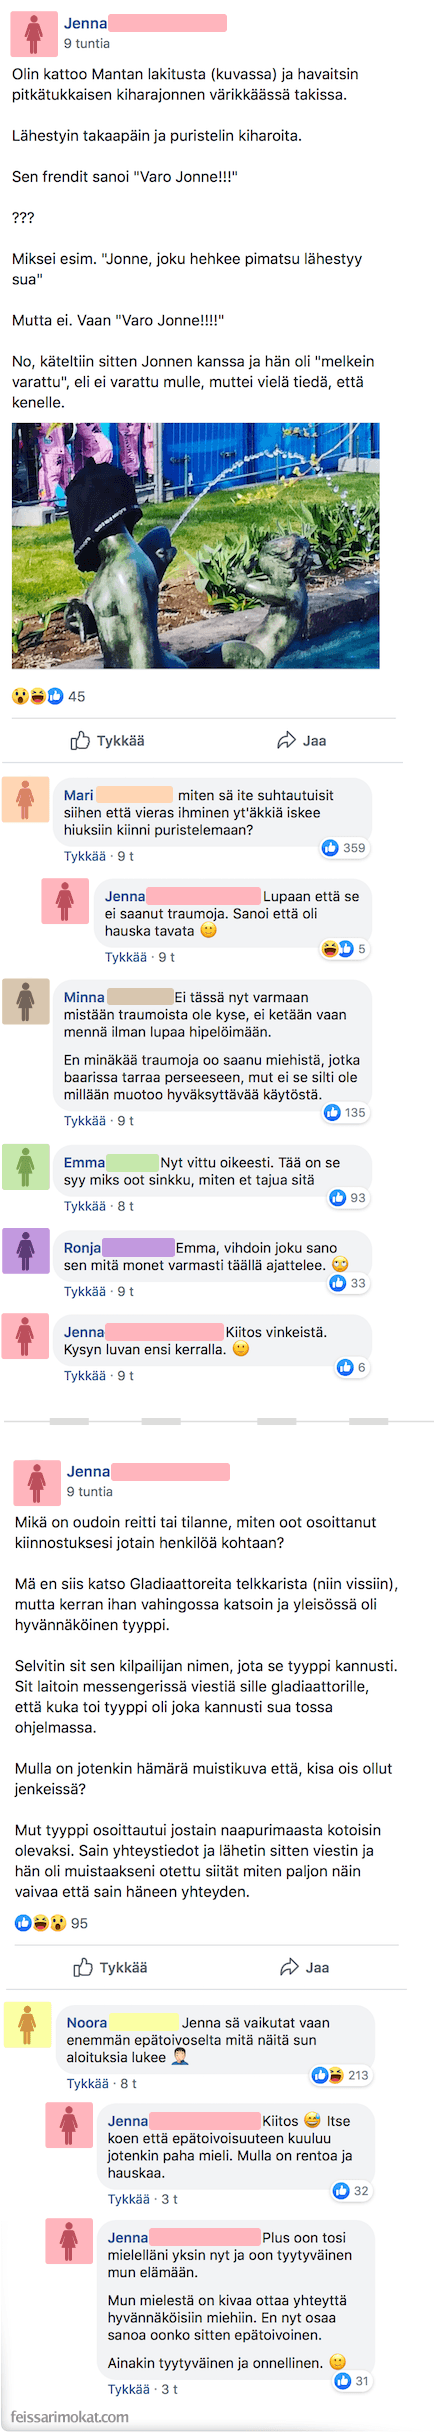Screen dimensions: 441x2433
Task: Open the fountain statue photo
Action: (196, 546)
